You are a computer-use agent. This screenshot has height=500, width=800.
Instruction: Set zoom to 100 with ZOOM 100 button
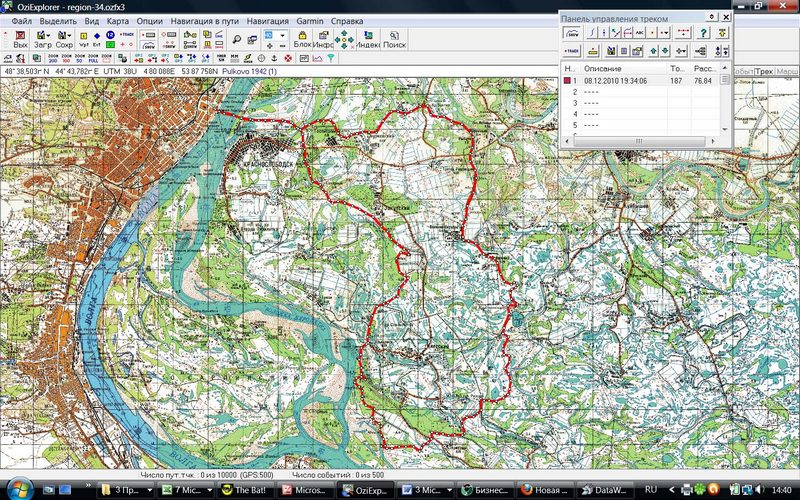pyautogui.click(x=67, y=58)
